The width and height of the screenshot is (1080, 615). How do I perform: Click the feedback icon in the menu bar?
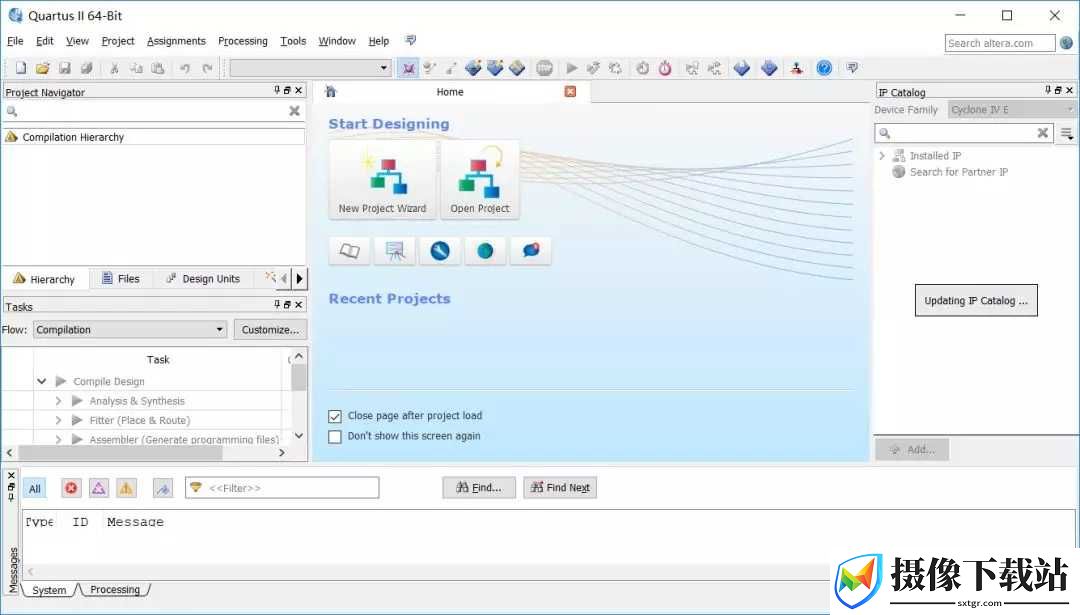click(411, 40)
